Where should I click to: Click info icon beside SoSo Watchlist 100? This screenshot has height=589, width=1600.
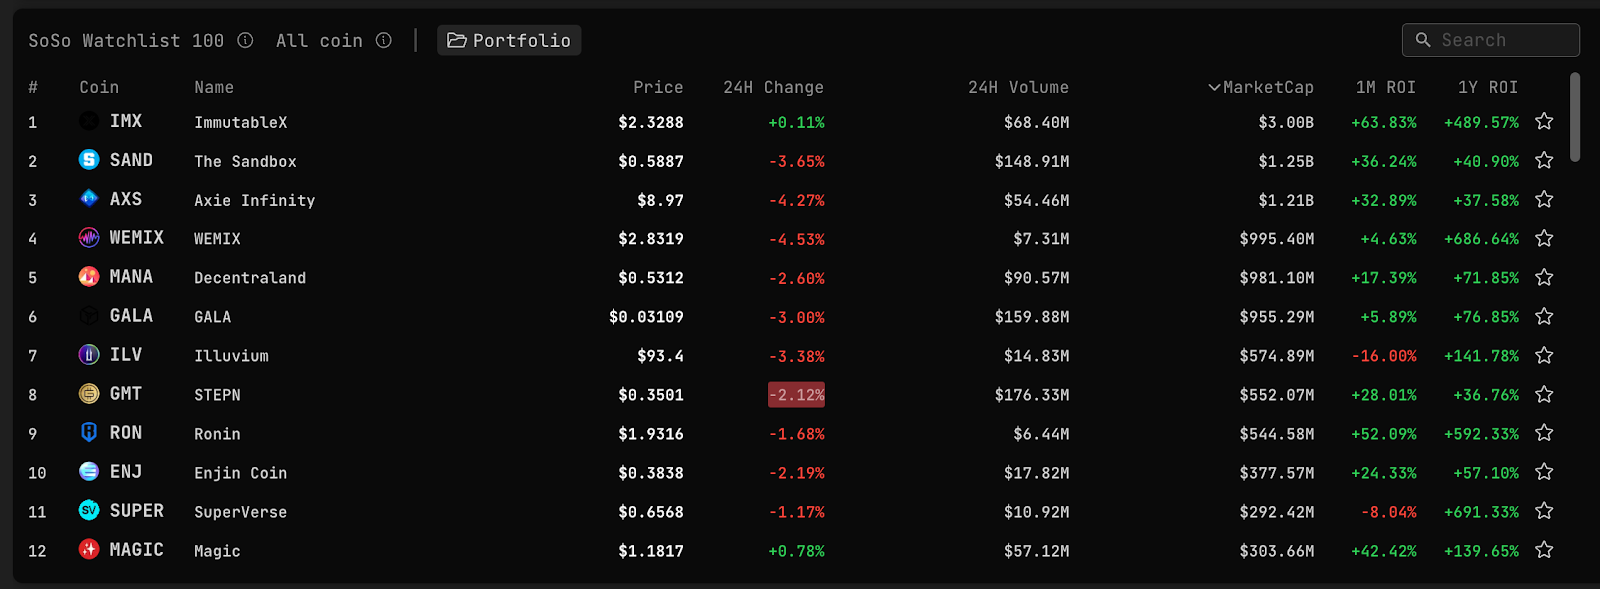point(245,41)
